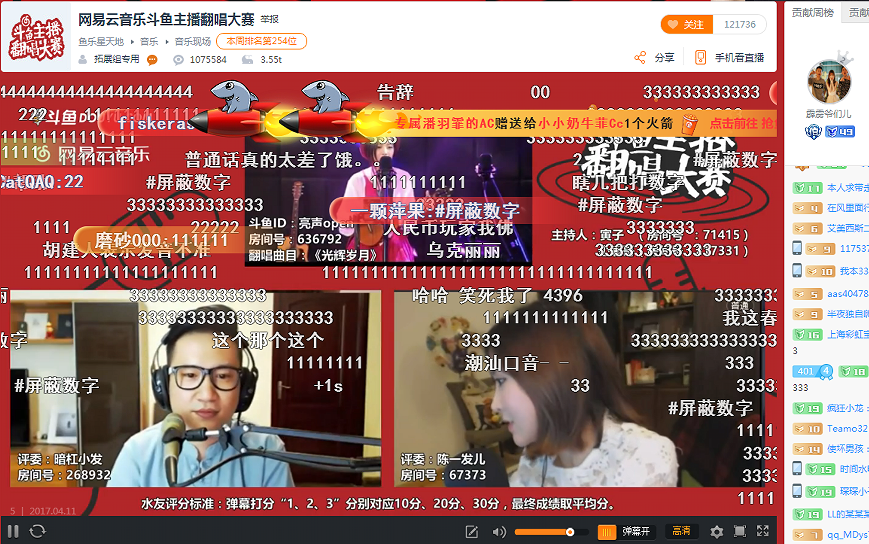Click the 401 fan badge in chat

812,371
